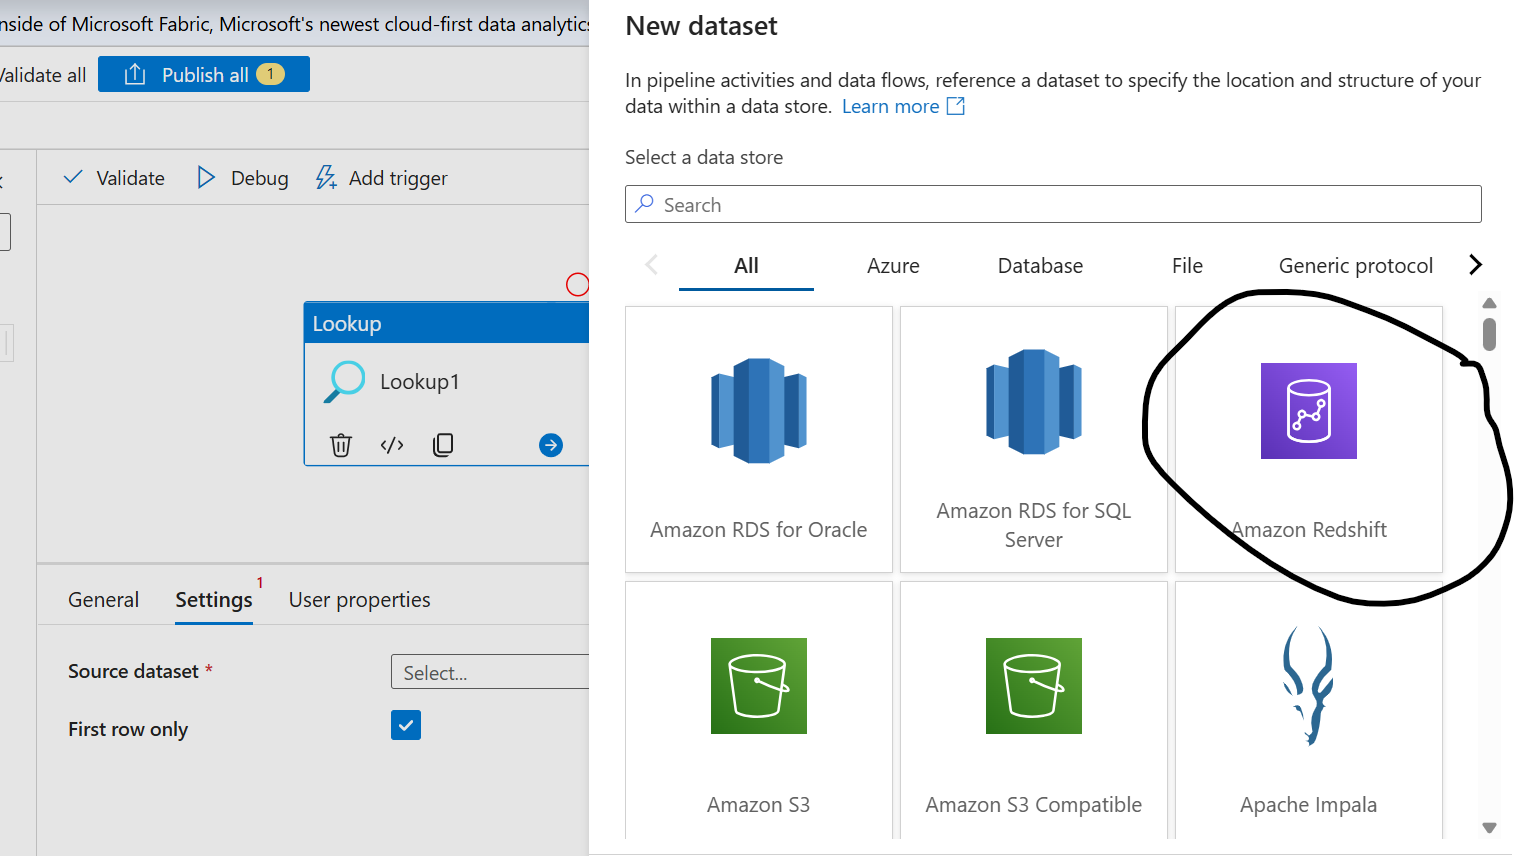Image resolution: width=1515 pixels, height=856 pixels.
Task: Disable the First row only checkbox
Action: coord(405,725)
